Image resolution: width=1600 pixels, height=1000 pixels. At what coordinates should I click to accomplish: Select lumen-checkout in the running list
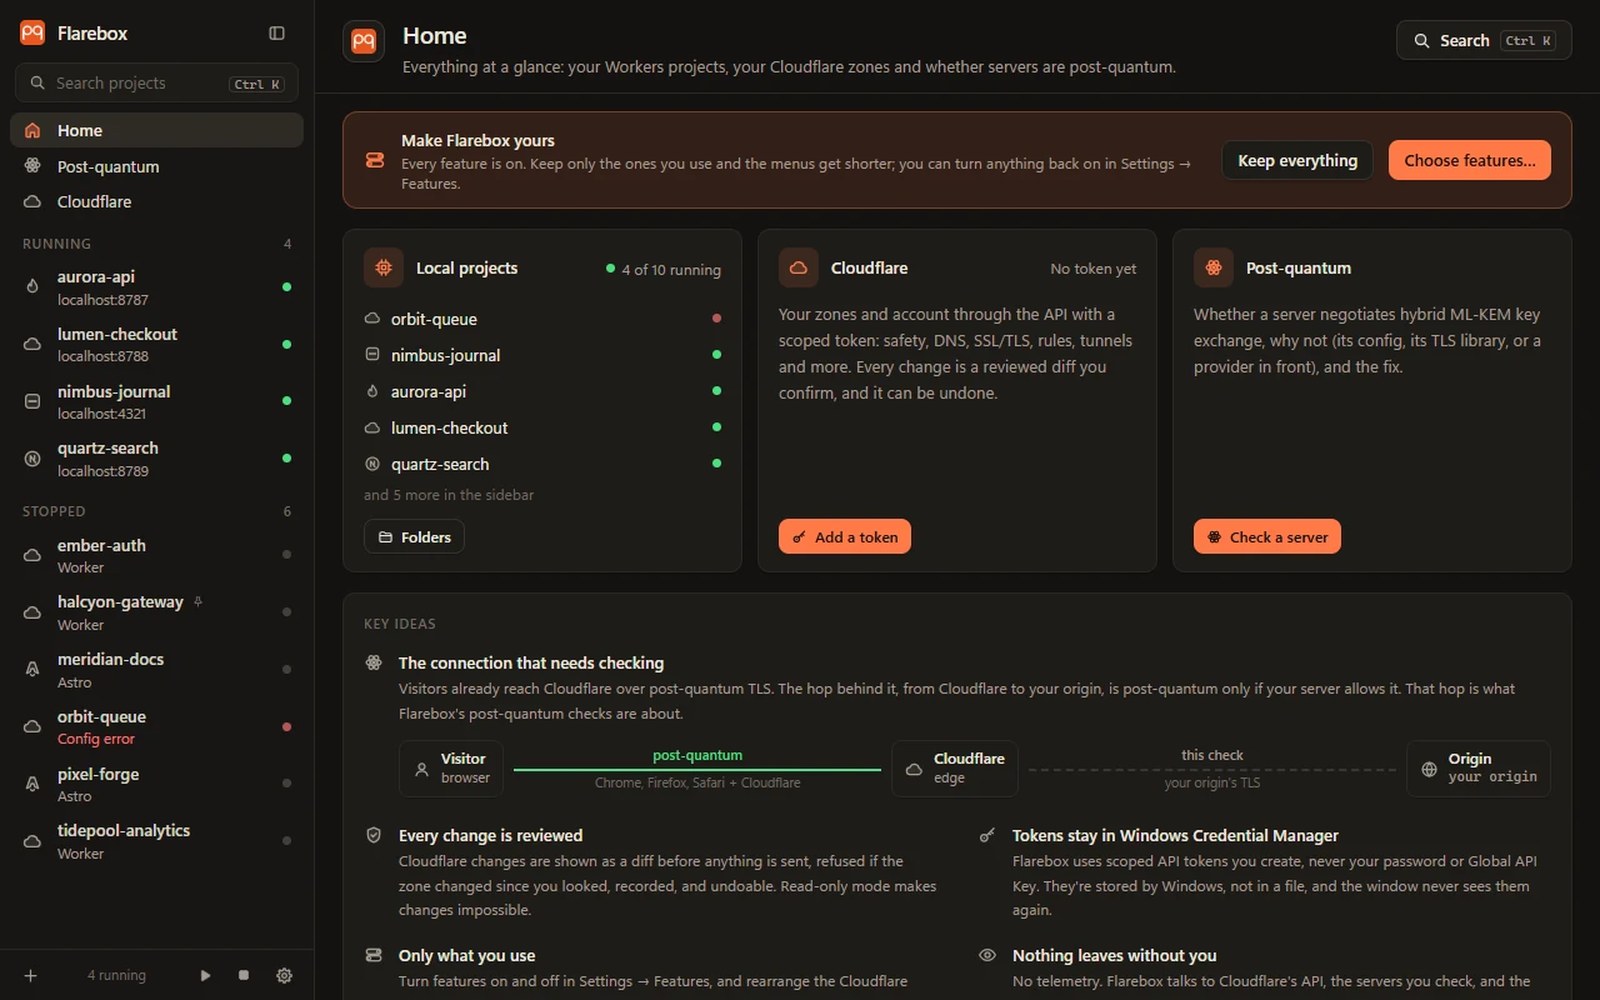(157, 344)
